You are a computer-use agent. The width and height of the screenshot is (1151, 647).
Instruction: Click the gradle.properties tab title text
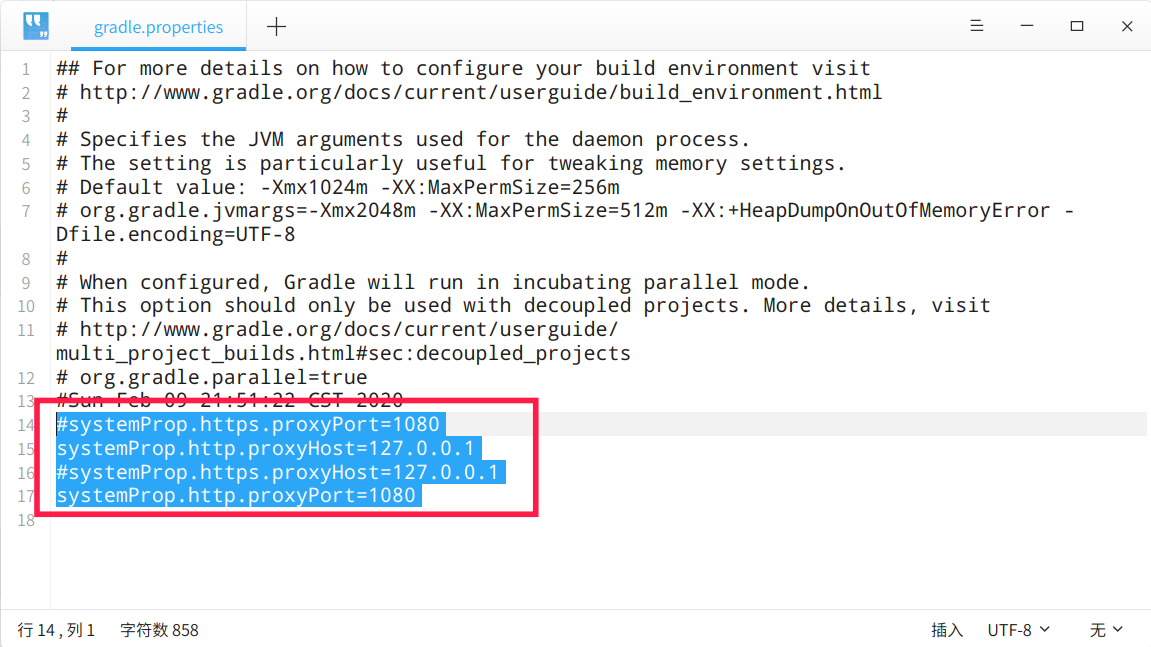[157, 27]
